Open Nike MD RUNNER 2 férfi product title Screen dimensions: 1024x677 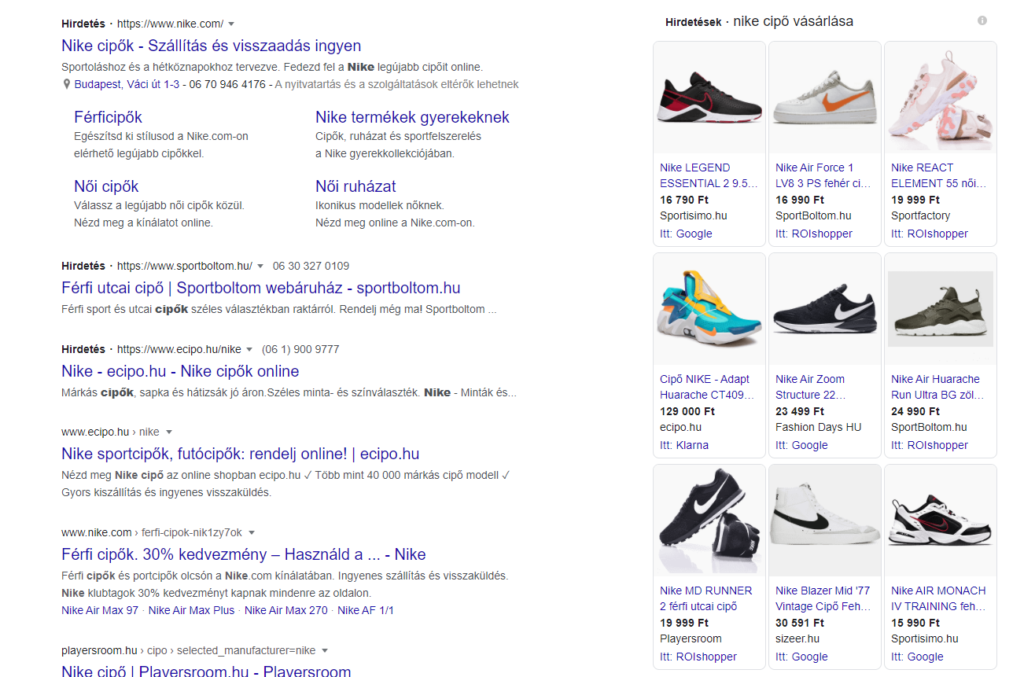point(706,599)
